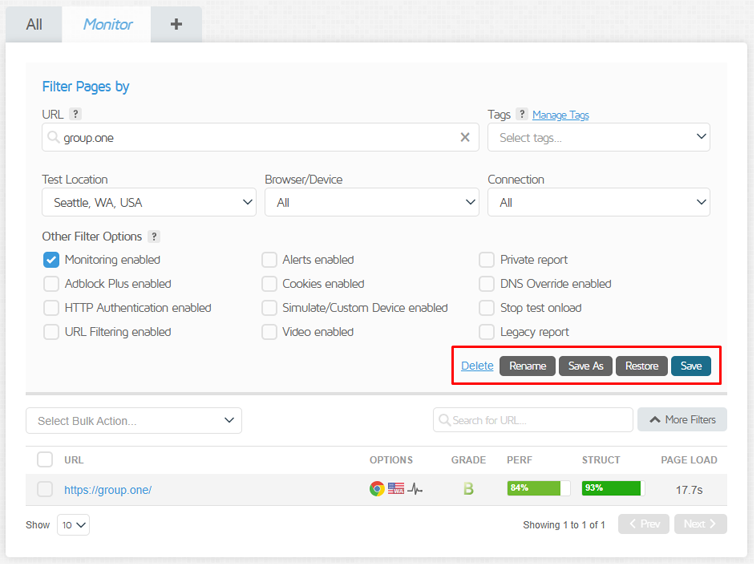Tick the Private report checkbox
This screenshot has width=754, height=564.
tap(486, 260)
